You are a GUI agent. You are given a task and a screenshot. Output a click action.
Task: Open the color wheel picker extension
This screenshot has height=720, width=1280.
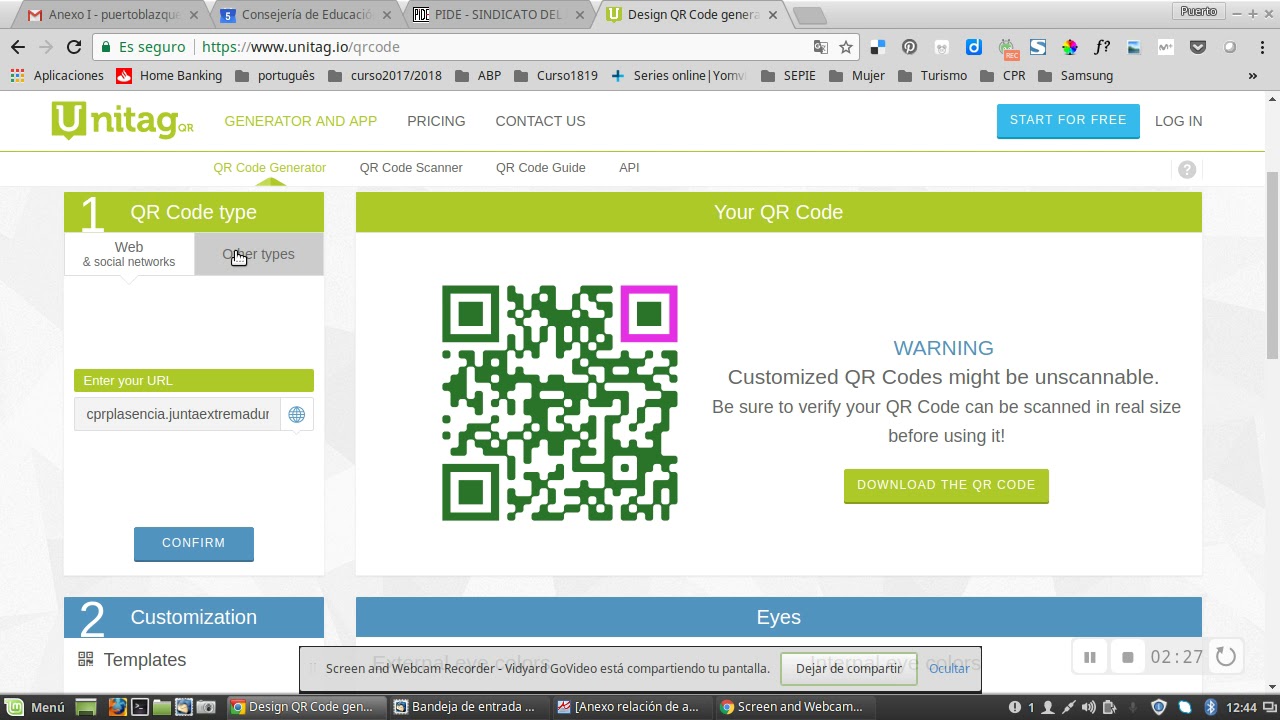coord(1070,47)
